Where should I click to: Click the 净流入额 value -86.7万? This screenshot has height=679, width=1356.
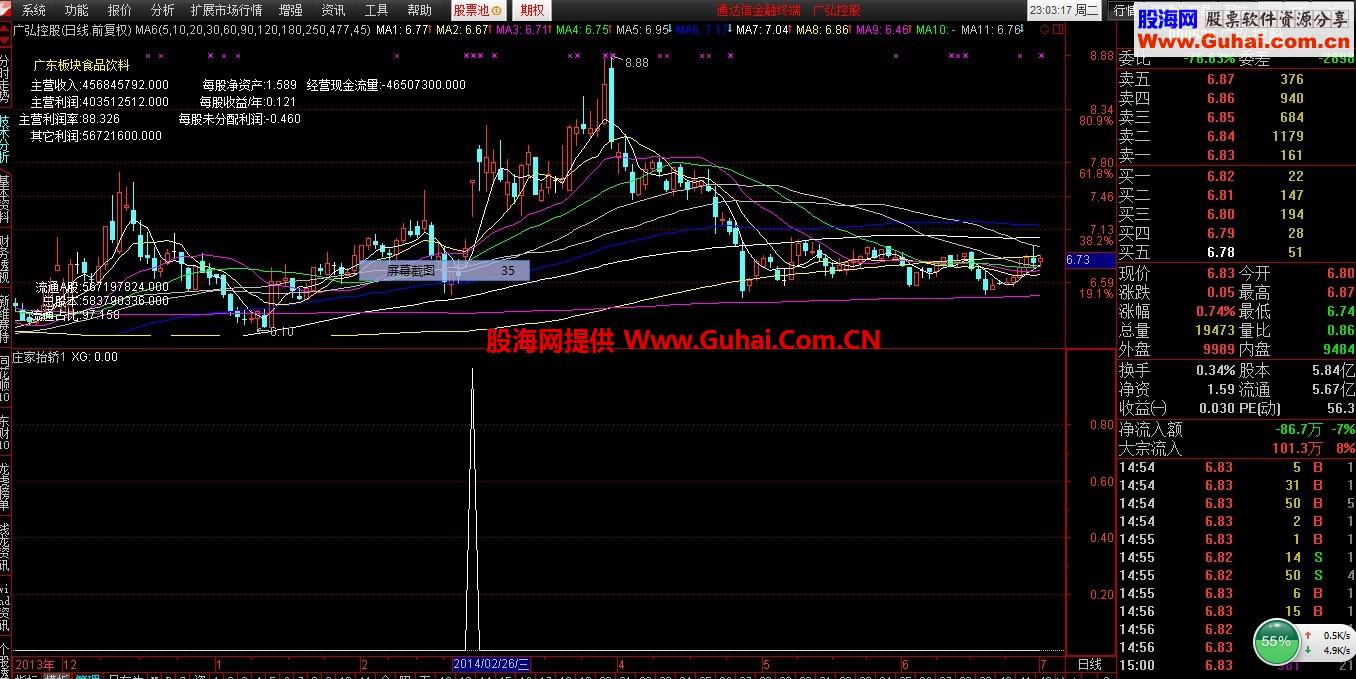pyautogui.click(x=1297, y=429)
